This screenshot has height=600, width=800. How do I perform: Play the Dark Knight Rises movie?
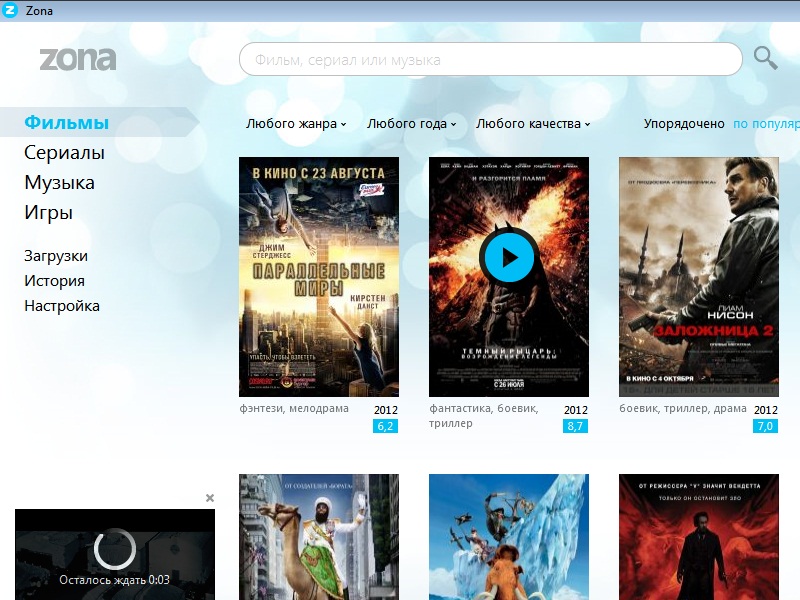509,258
